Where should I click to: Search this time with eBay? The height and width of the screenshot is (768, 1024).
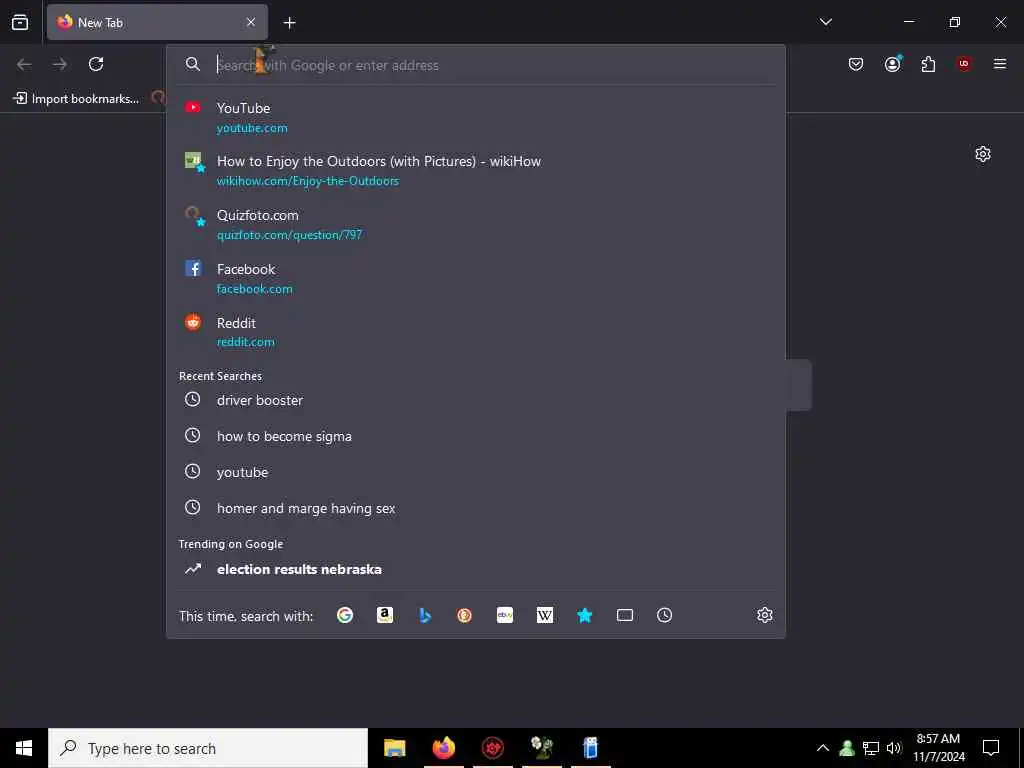click(x=505, y=615)
